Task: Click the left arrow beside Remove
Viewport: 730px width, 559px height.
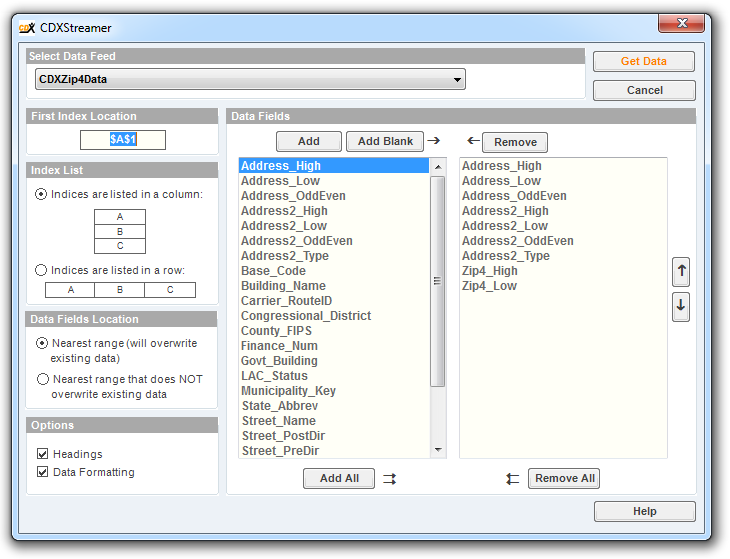Action: [473, 141]
